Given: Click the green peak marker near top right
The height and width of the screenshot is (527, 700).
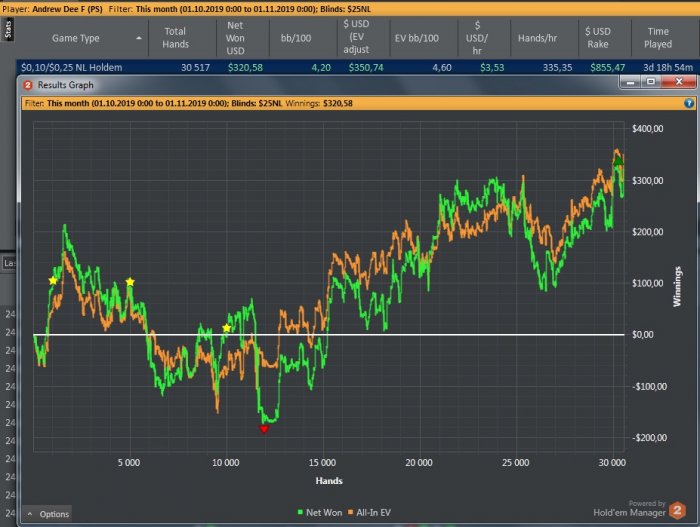Looking at the screenshot, I should tap(618, 160).
